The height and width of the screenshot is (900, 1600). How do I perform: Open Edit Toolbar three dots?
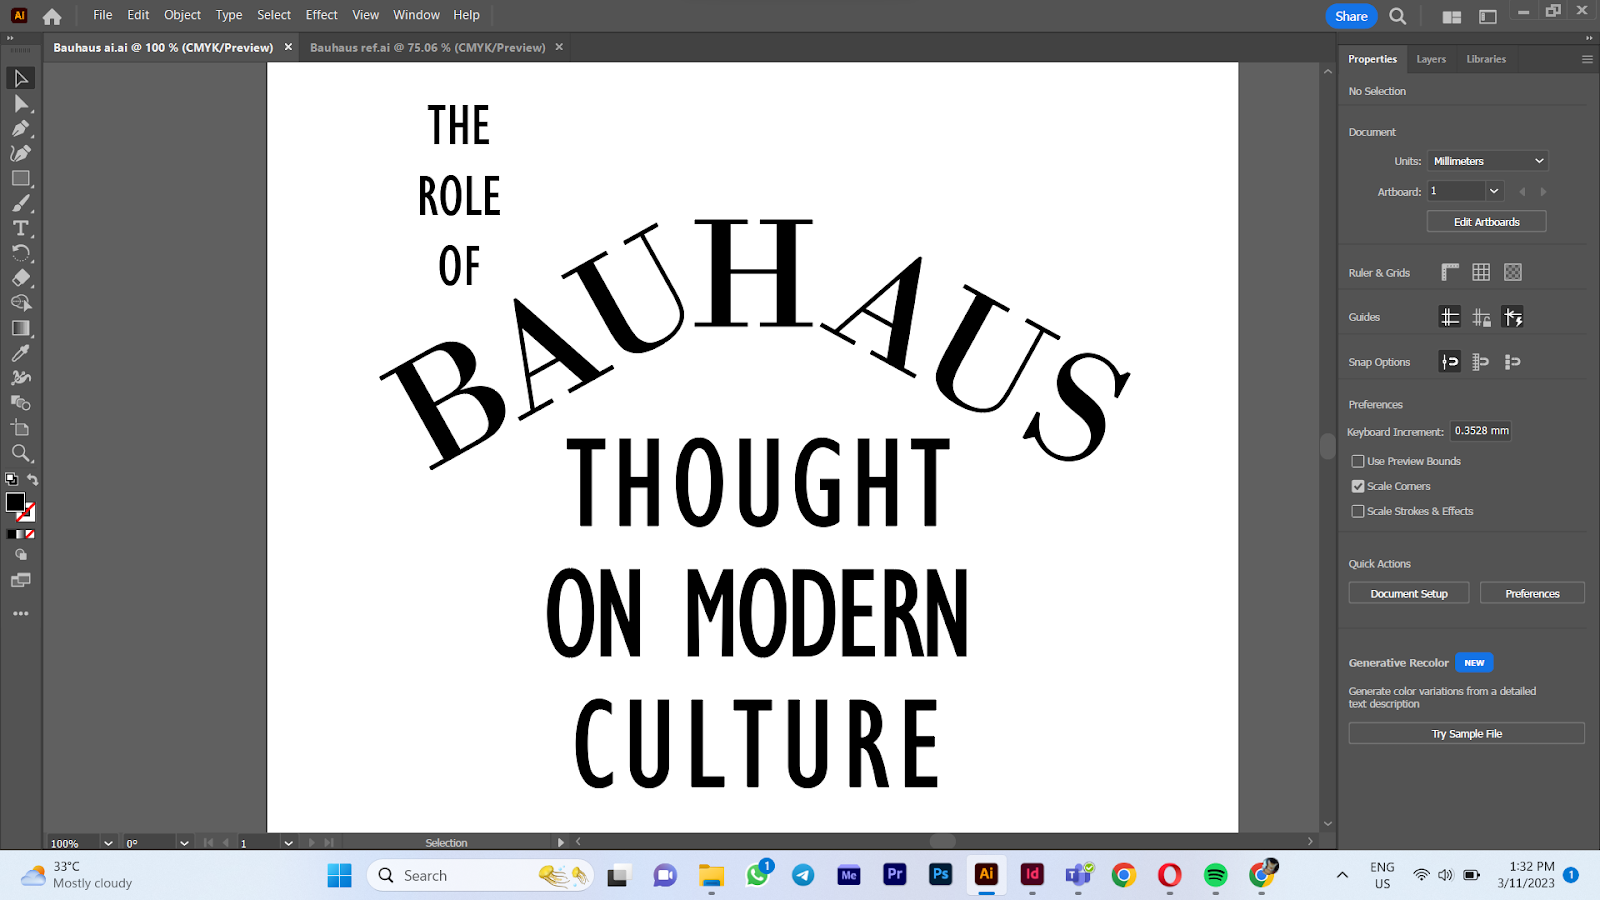(21, 613)
